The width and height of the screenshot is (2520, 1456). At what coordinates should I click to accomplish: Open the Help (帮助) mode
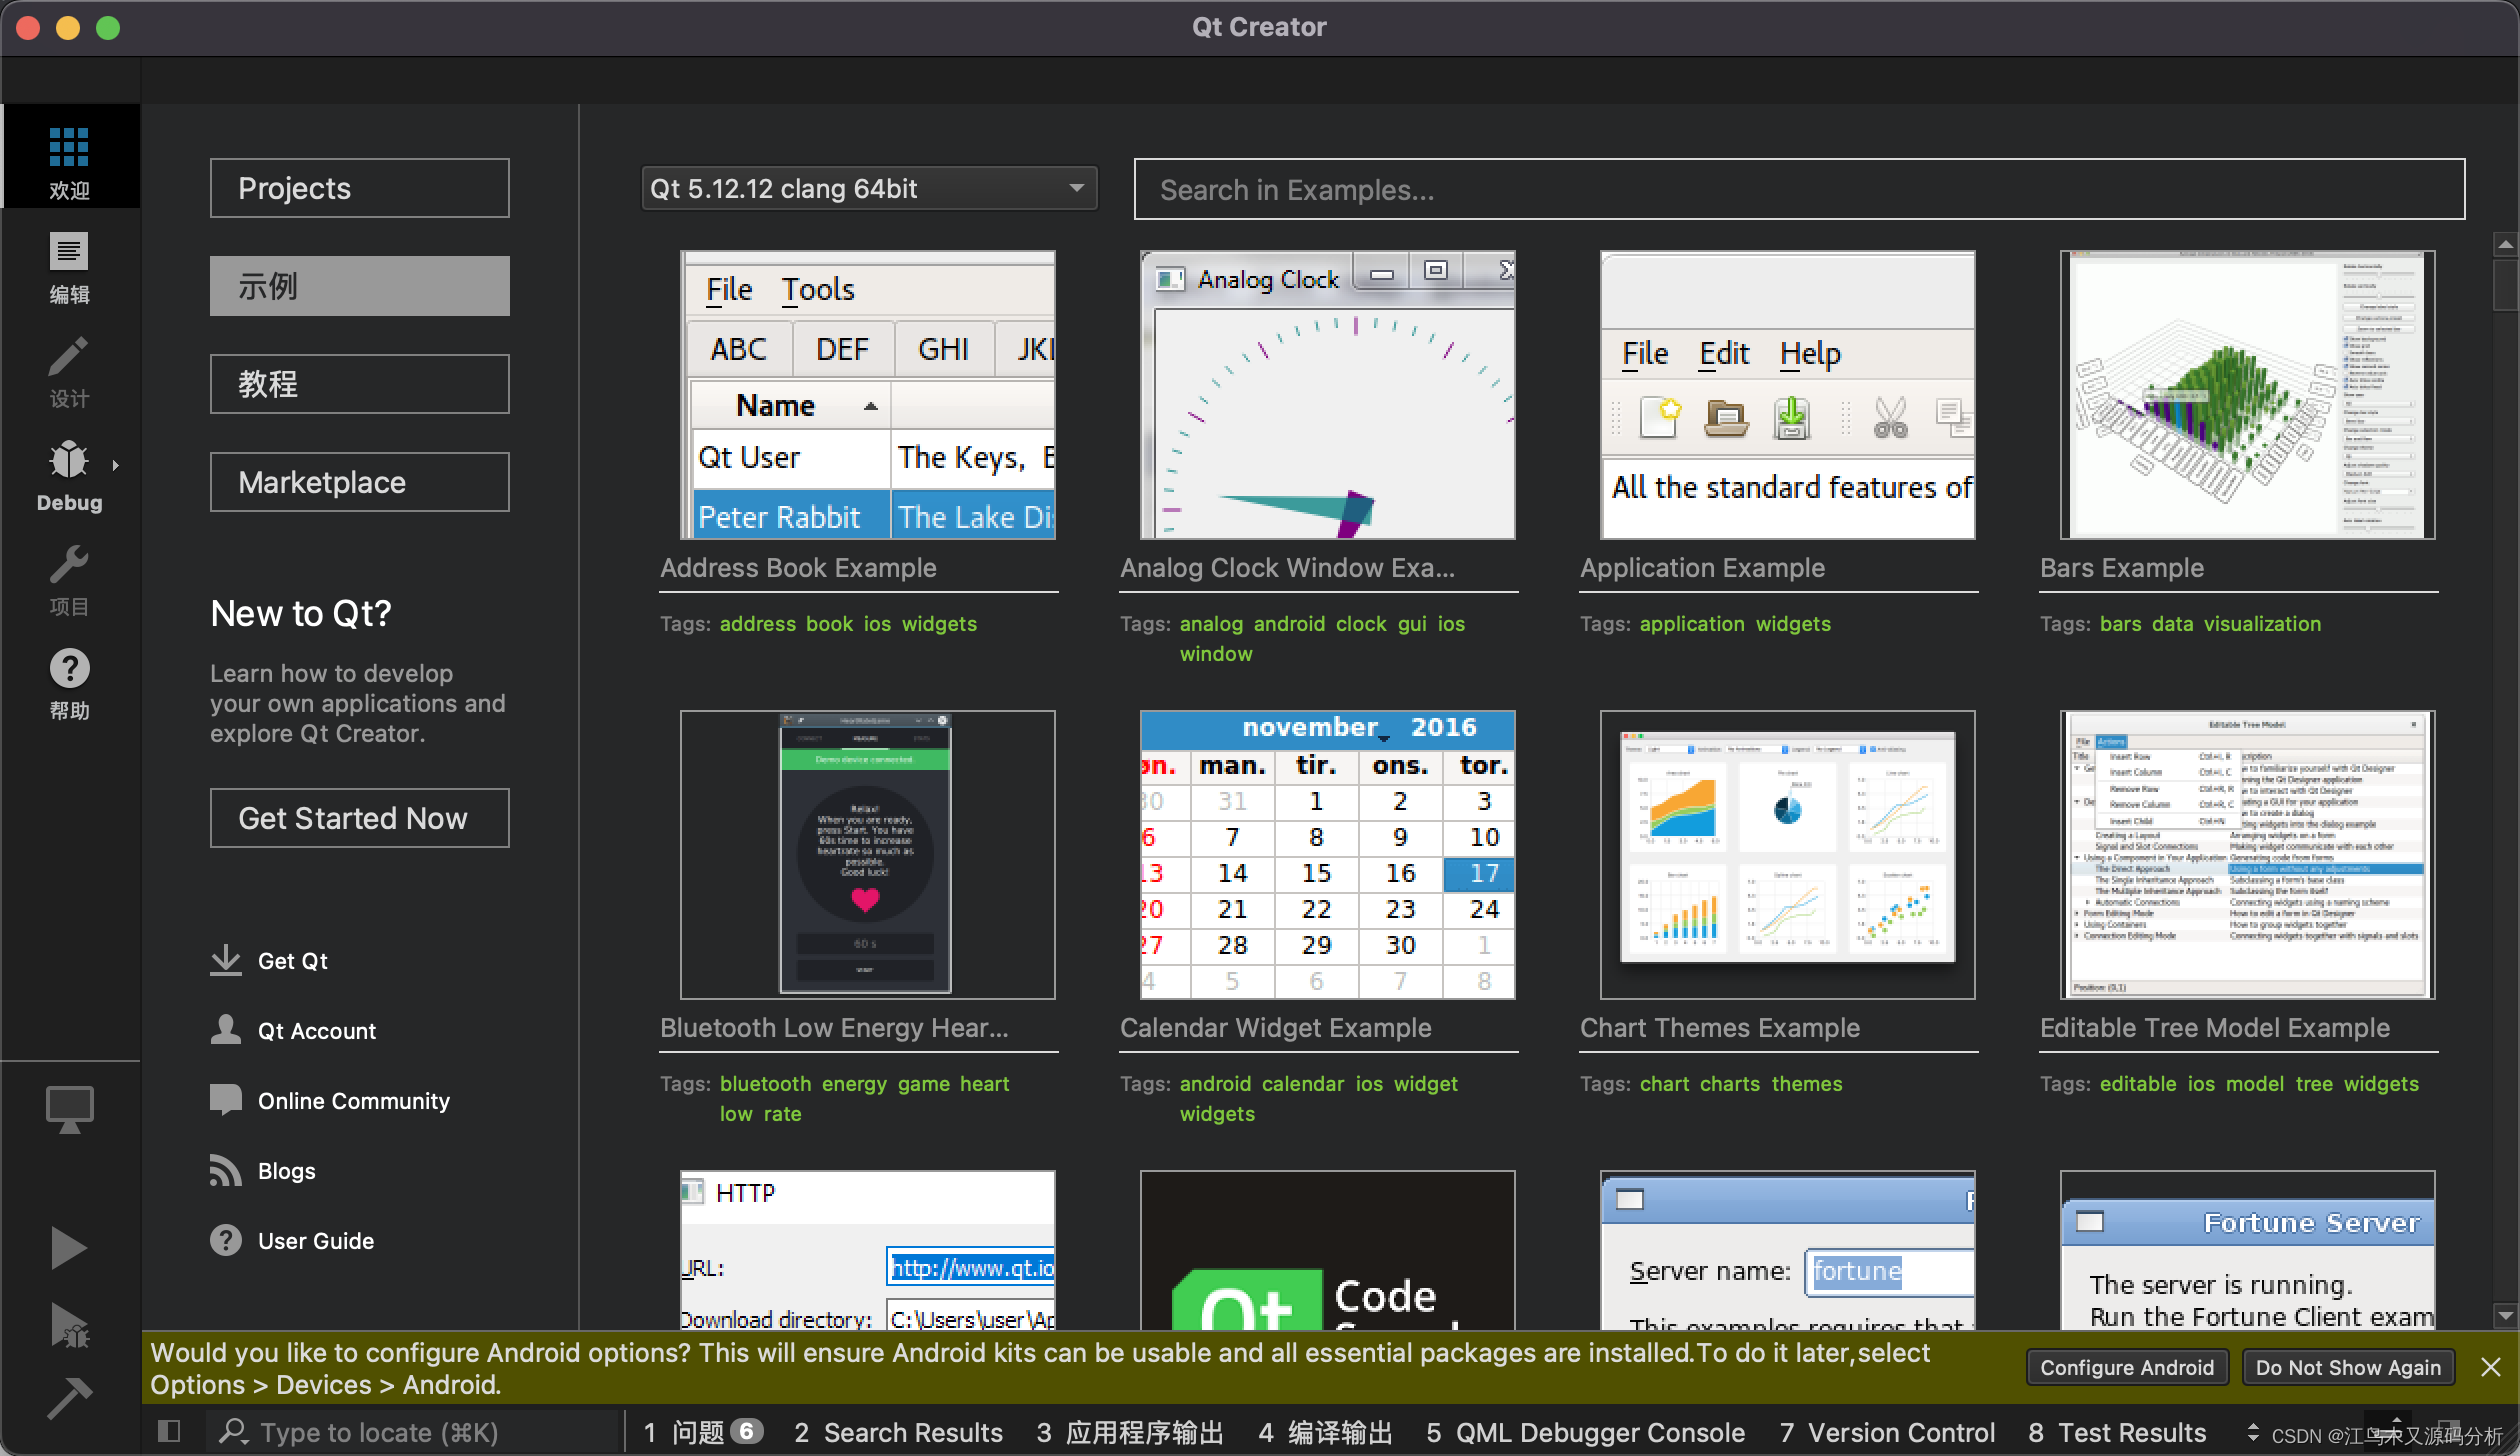click(x=69, y=682)
